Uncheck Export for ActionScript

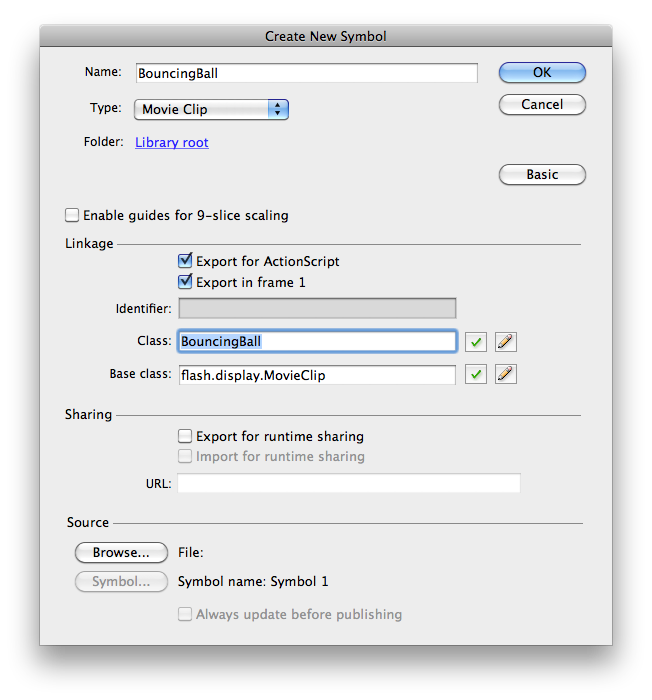185,261
